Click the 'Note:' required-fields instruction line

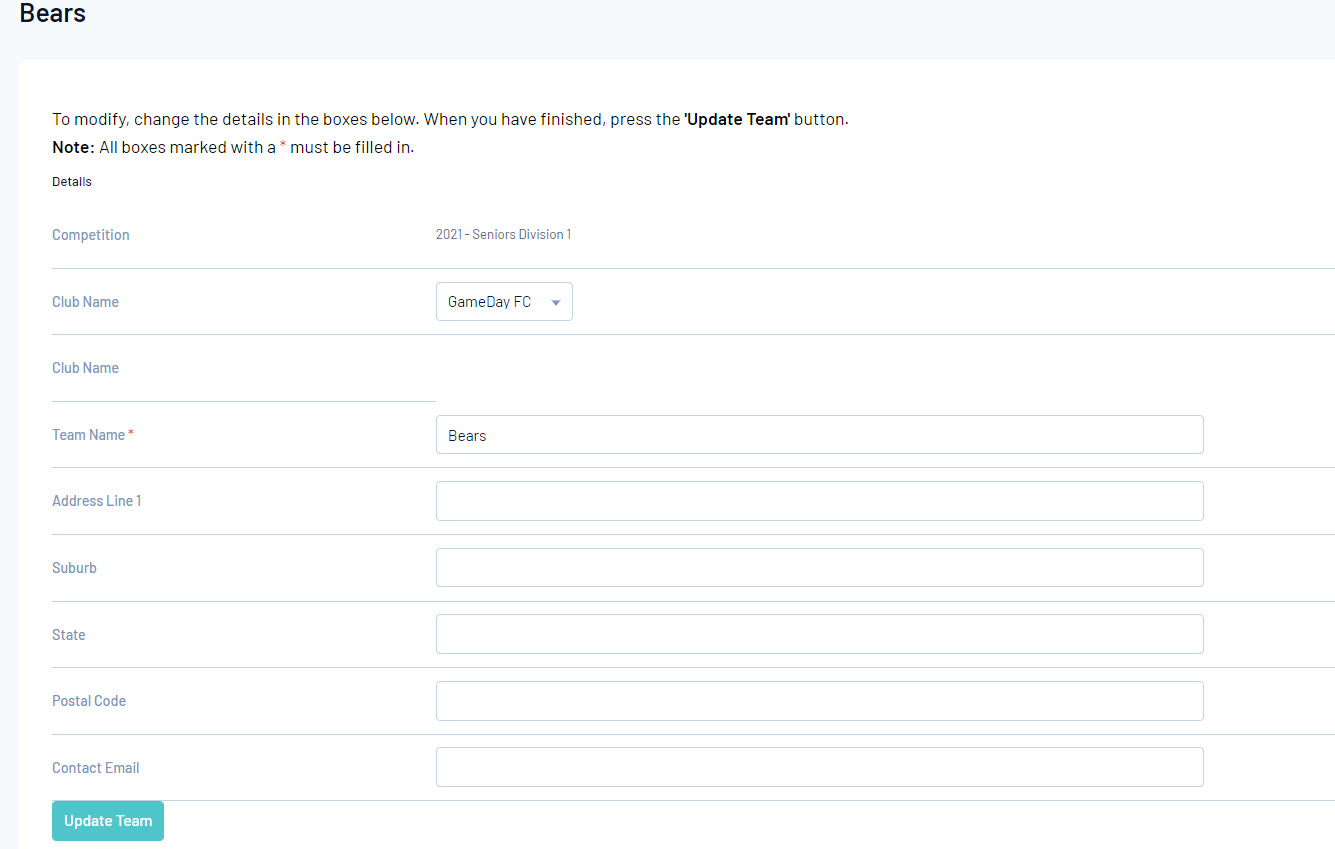[233, 147]
